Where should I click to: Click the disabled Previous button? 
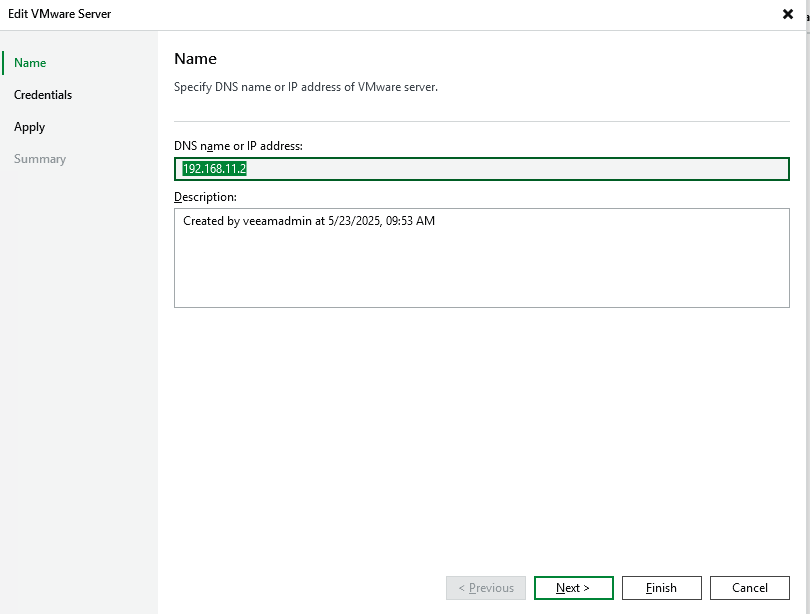coord(486,588)
